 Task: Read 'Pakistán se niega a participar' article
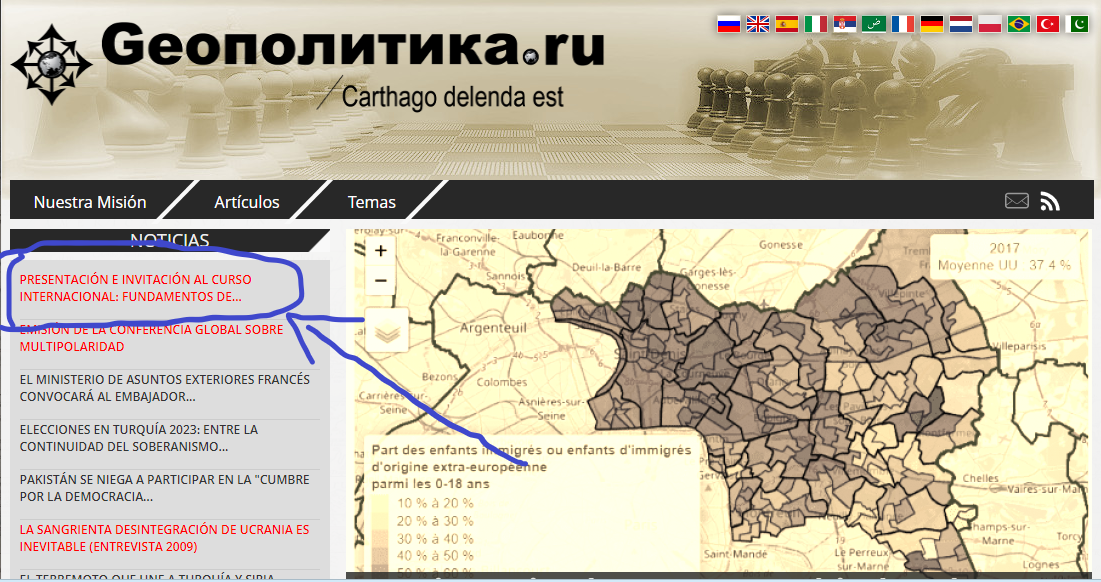tap(164, 488)
